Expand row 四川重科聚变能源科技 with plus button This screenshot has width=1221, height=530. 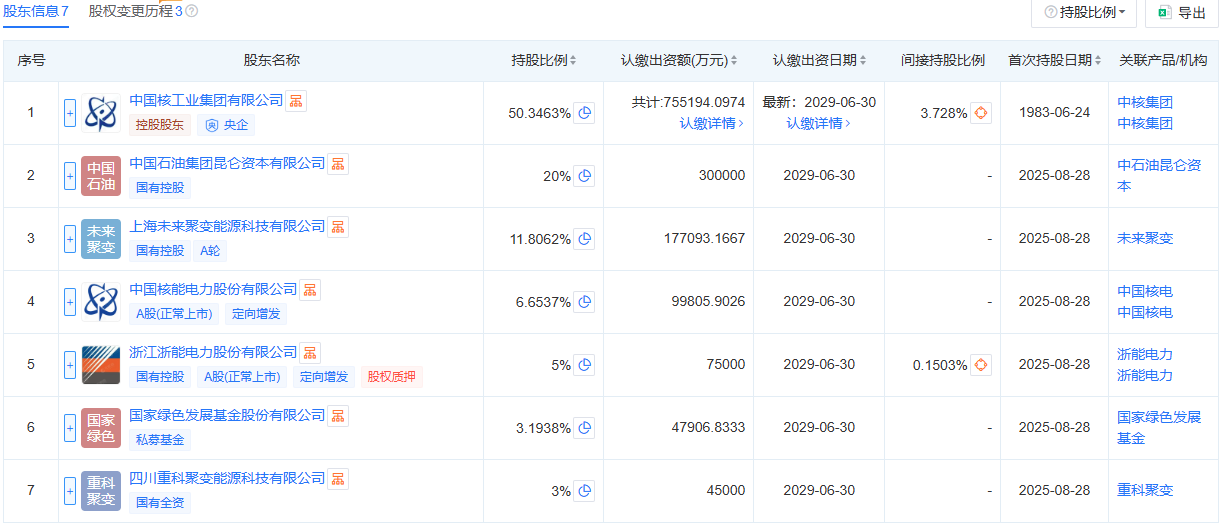coord(70,491)
